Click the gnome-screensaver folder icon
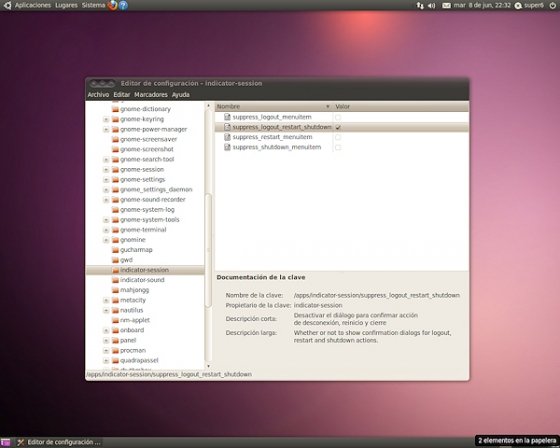560x448 pixels. [115, 139]
